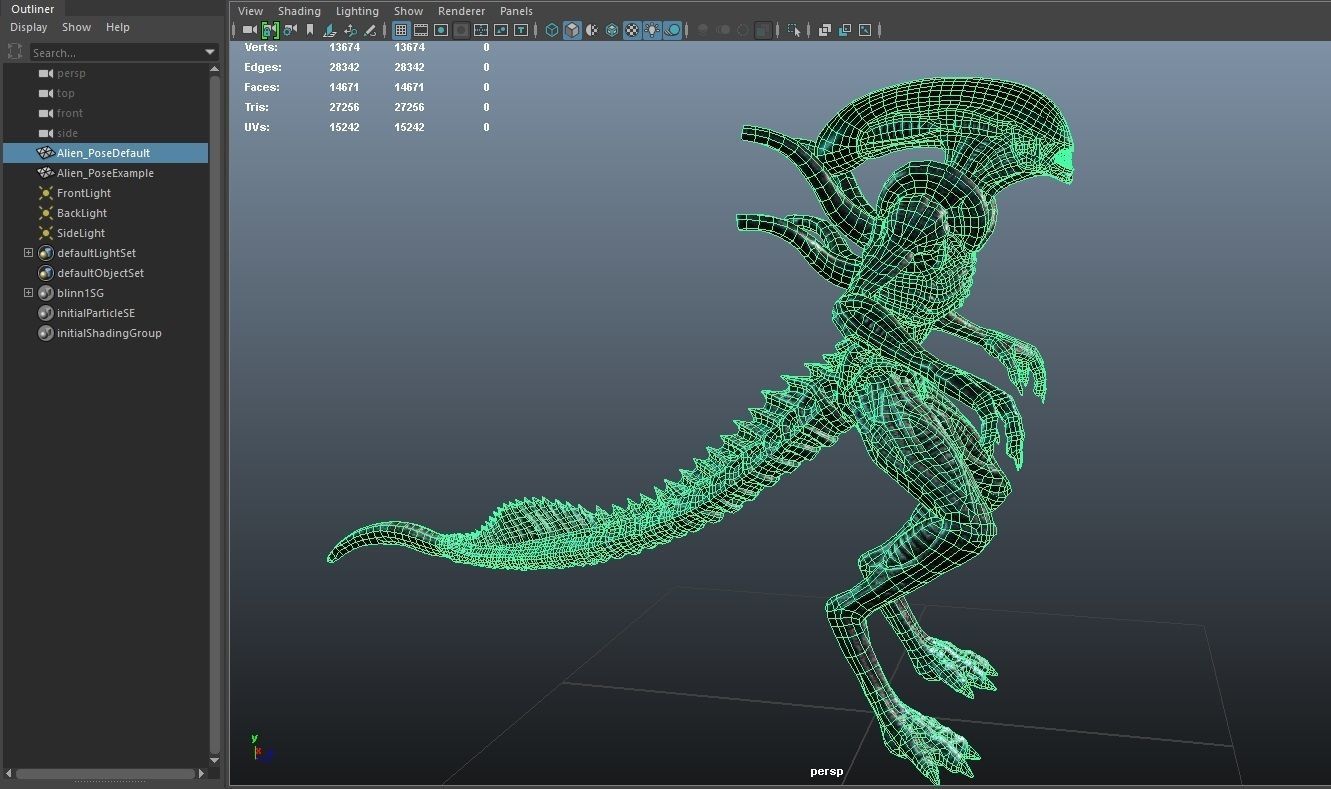Expand the defaultLightSet node
Image resolution: width=1331 pixels, height=789 pixels.
click(29, 253)
